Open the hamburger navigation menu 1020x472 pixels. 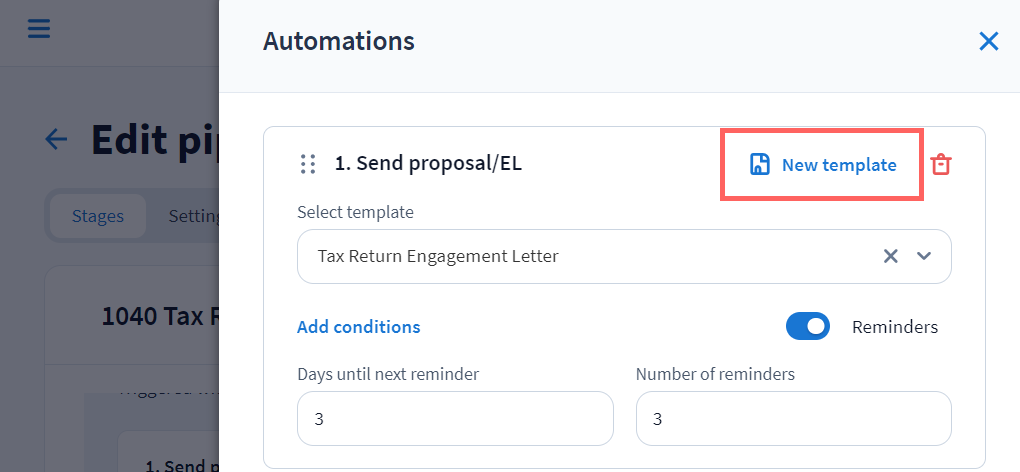click(38, 28)
